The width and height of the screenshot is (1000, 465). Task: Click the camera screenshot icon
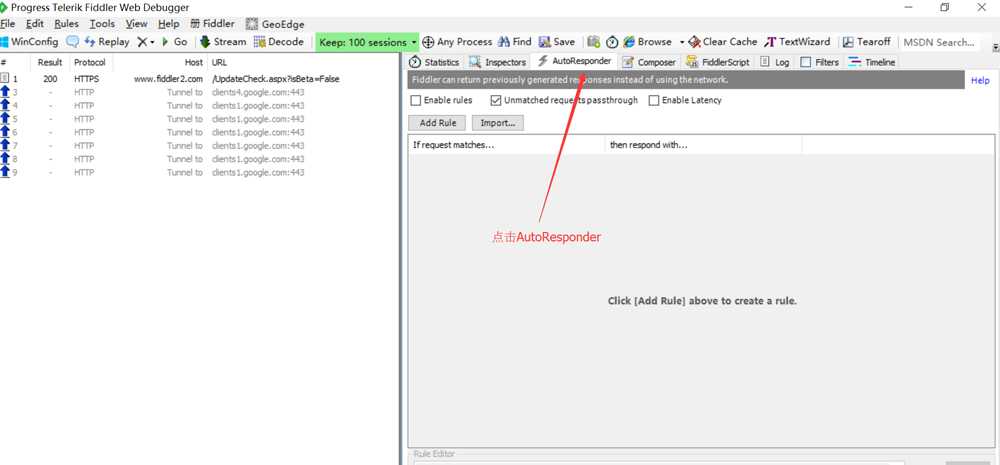594,41
